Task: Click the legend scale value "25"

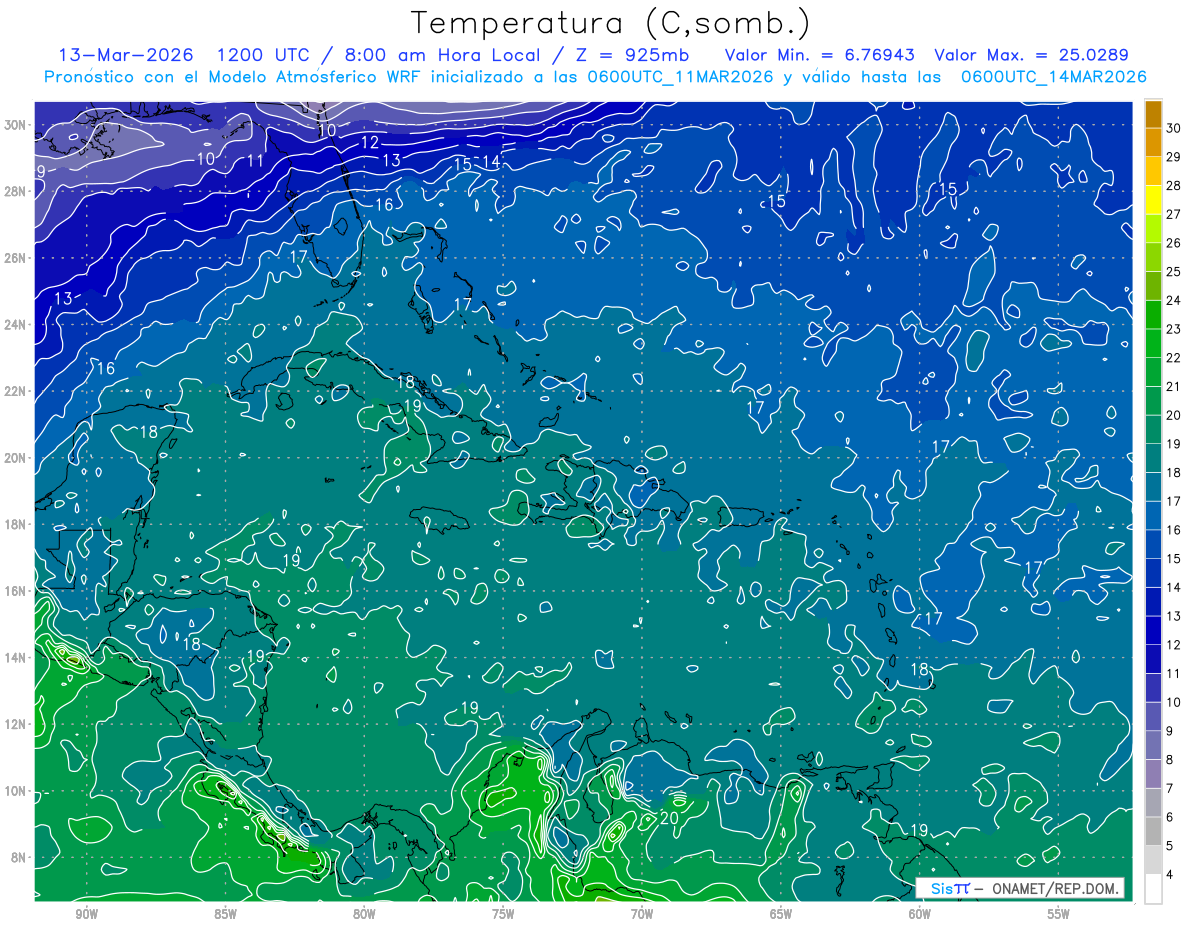Action: pyautogui.click(x=1173, y=272)
